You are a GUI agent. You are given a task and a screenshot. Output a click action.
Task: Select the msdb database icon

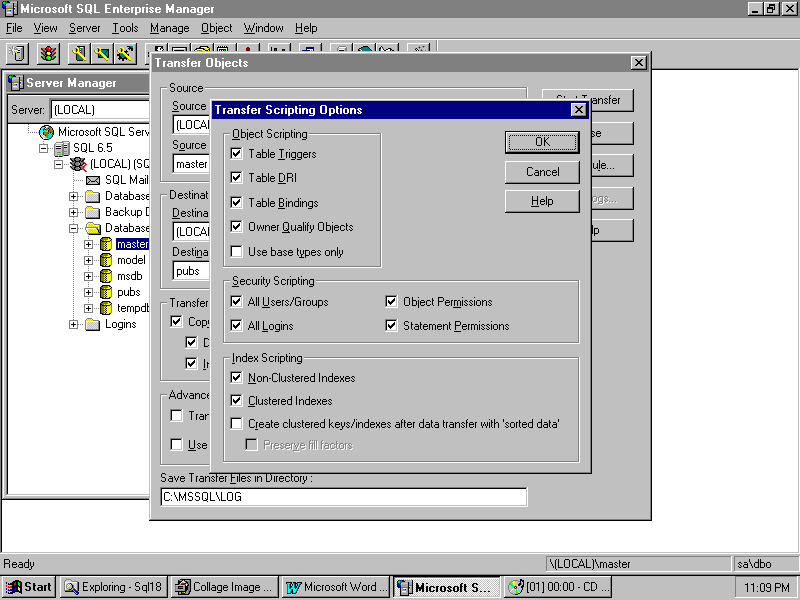click(106, 276)
